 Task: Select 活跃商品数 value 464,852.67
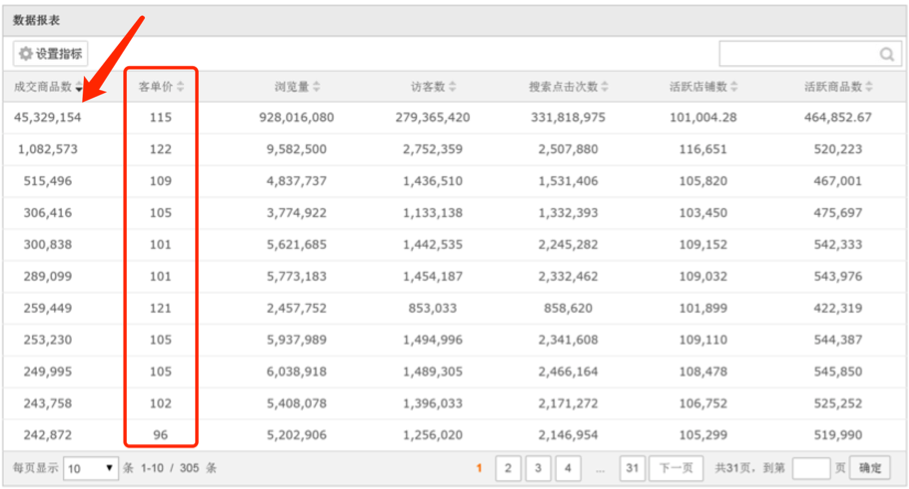[838, 118]
